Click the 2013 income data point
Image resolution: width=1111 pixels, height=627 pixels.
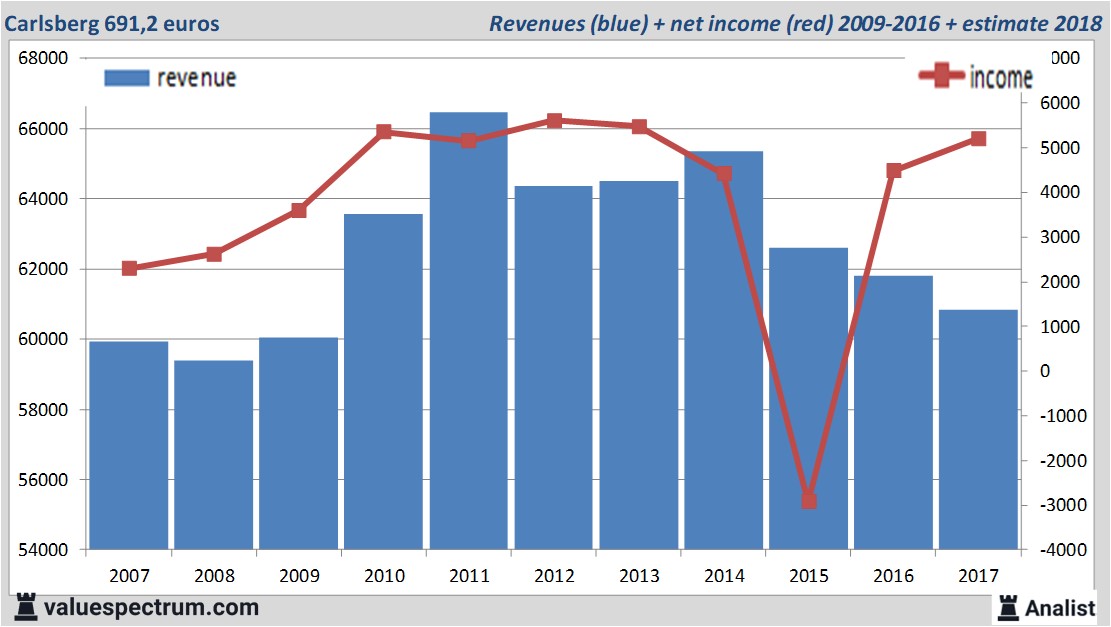point(639,127)
